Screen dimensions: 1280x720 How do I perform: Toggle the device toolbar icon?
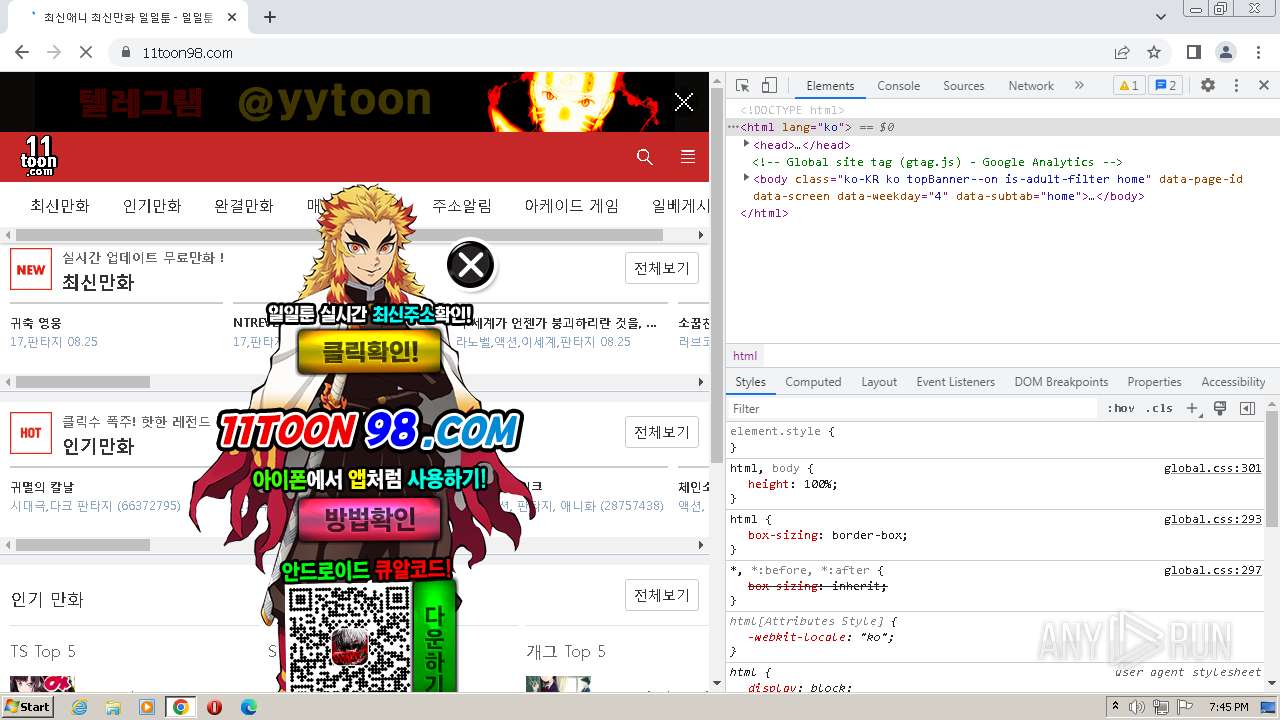769,86
